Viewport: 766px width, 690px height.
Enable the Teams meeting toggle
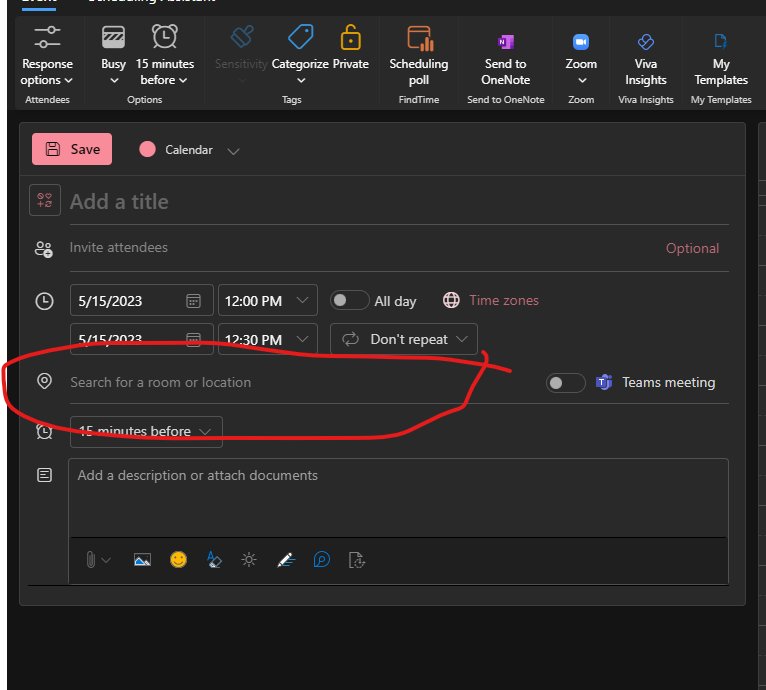pos(565,383)
